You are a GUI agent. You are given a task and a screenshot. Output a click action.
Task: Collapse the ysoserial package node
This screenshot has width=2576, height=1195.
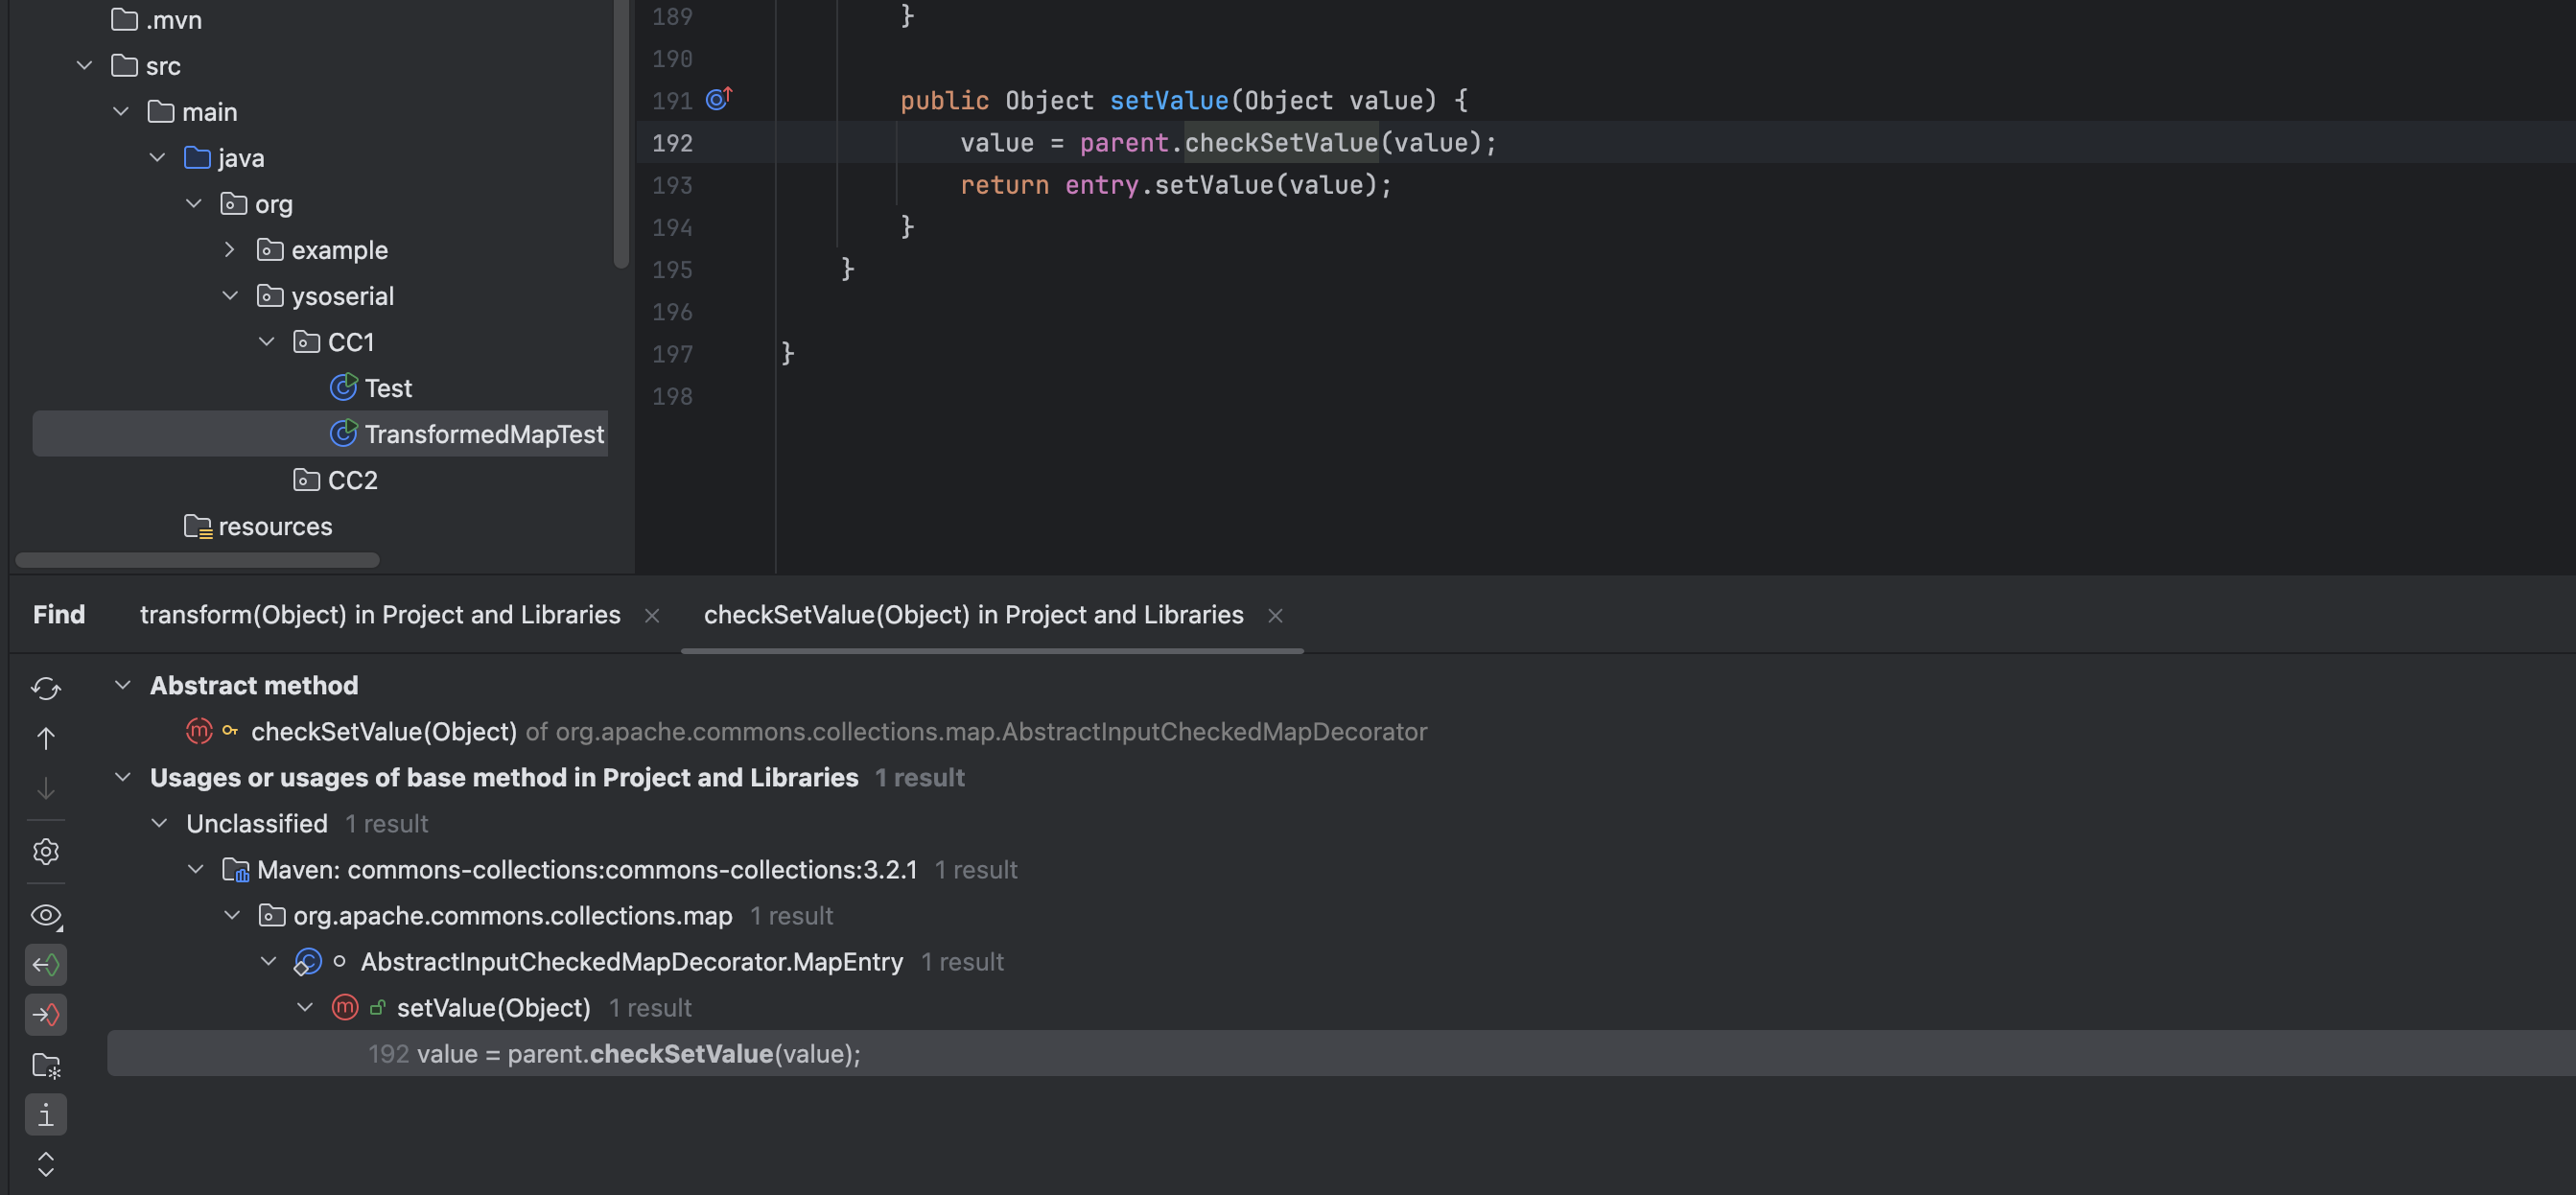coord(230,296)
